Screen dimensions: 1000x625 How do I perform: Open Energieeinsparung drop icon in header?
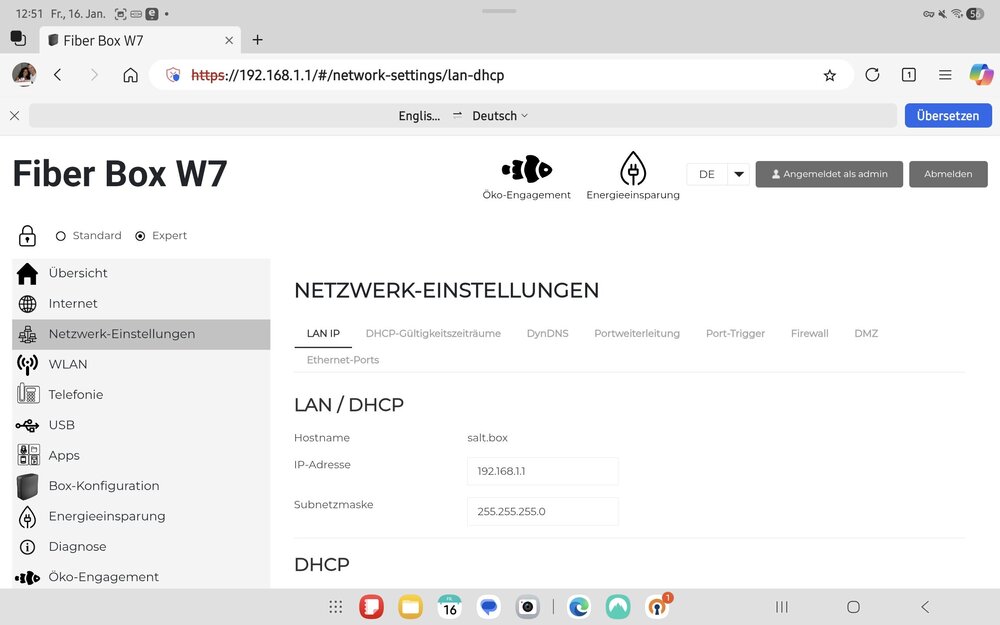coord(633,168)
